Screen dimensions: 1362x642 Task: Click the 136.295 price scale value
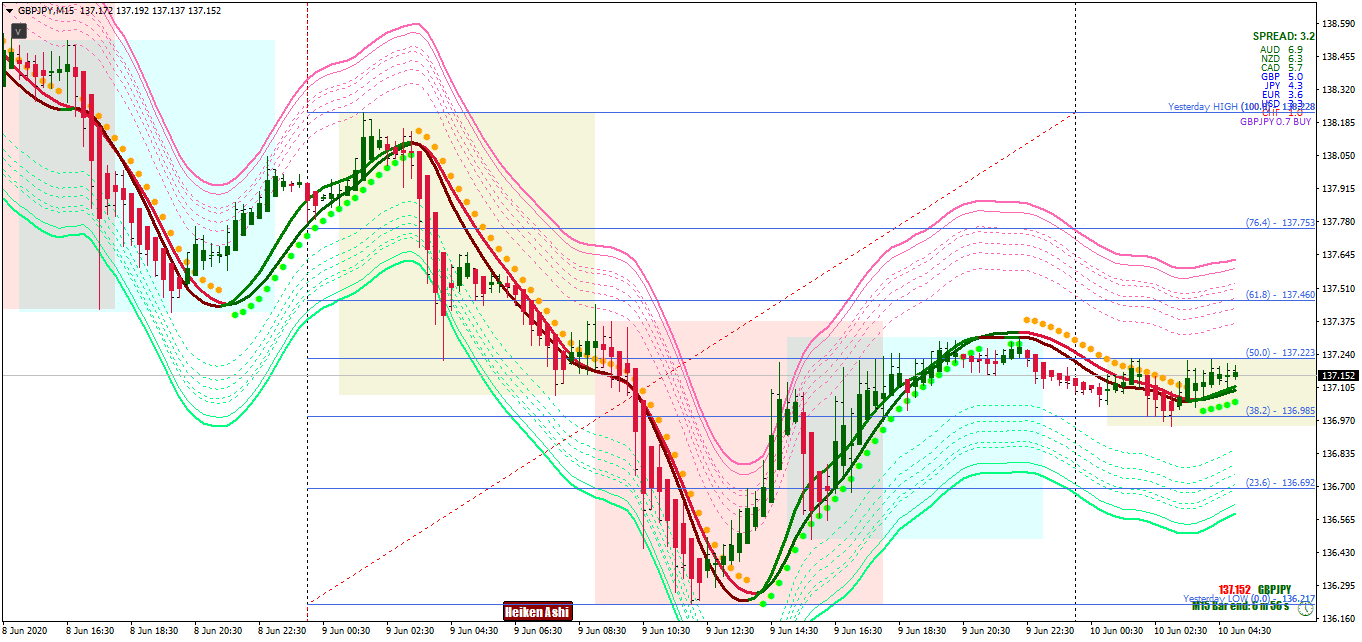pyautogui.click(x=1338, y=585)
